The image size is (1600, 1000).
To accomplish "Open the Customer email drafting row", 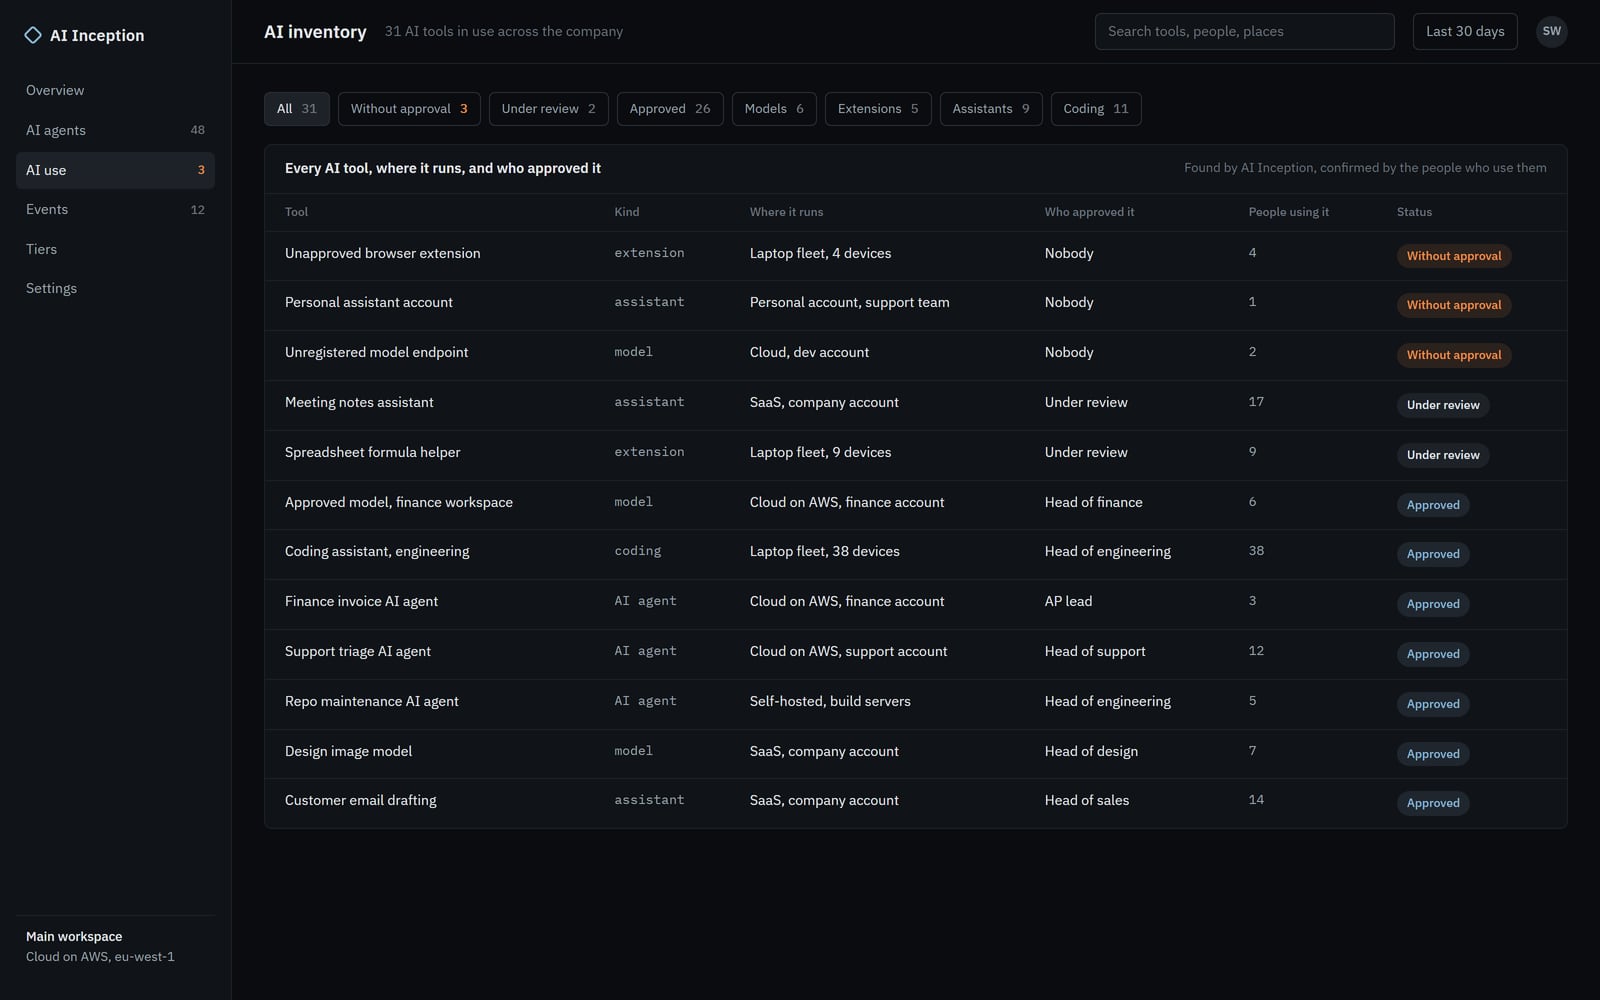I will [915, 803].
